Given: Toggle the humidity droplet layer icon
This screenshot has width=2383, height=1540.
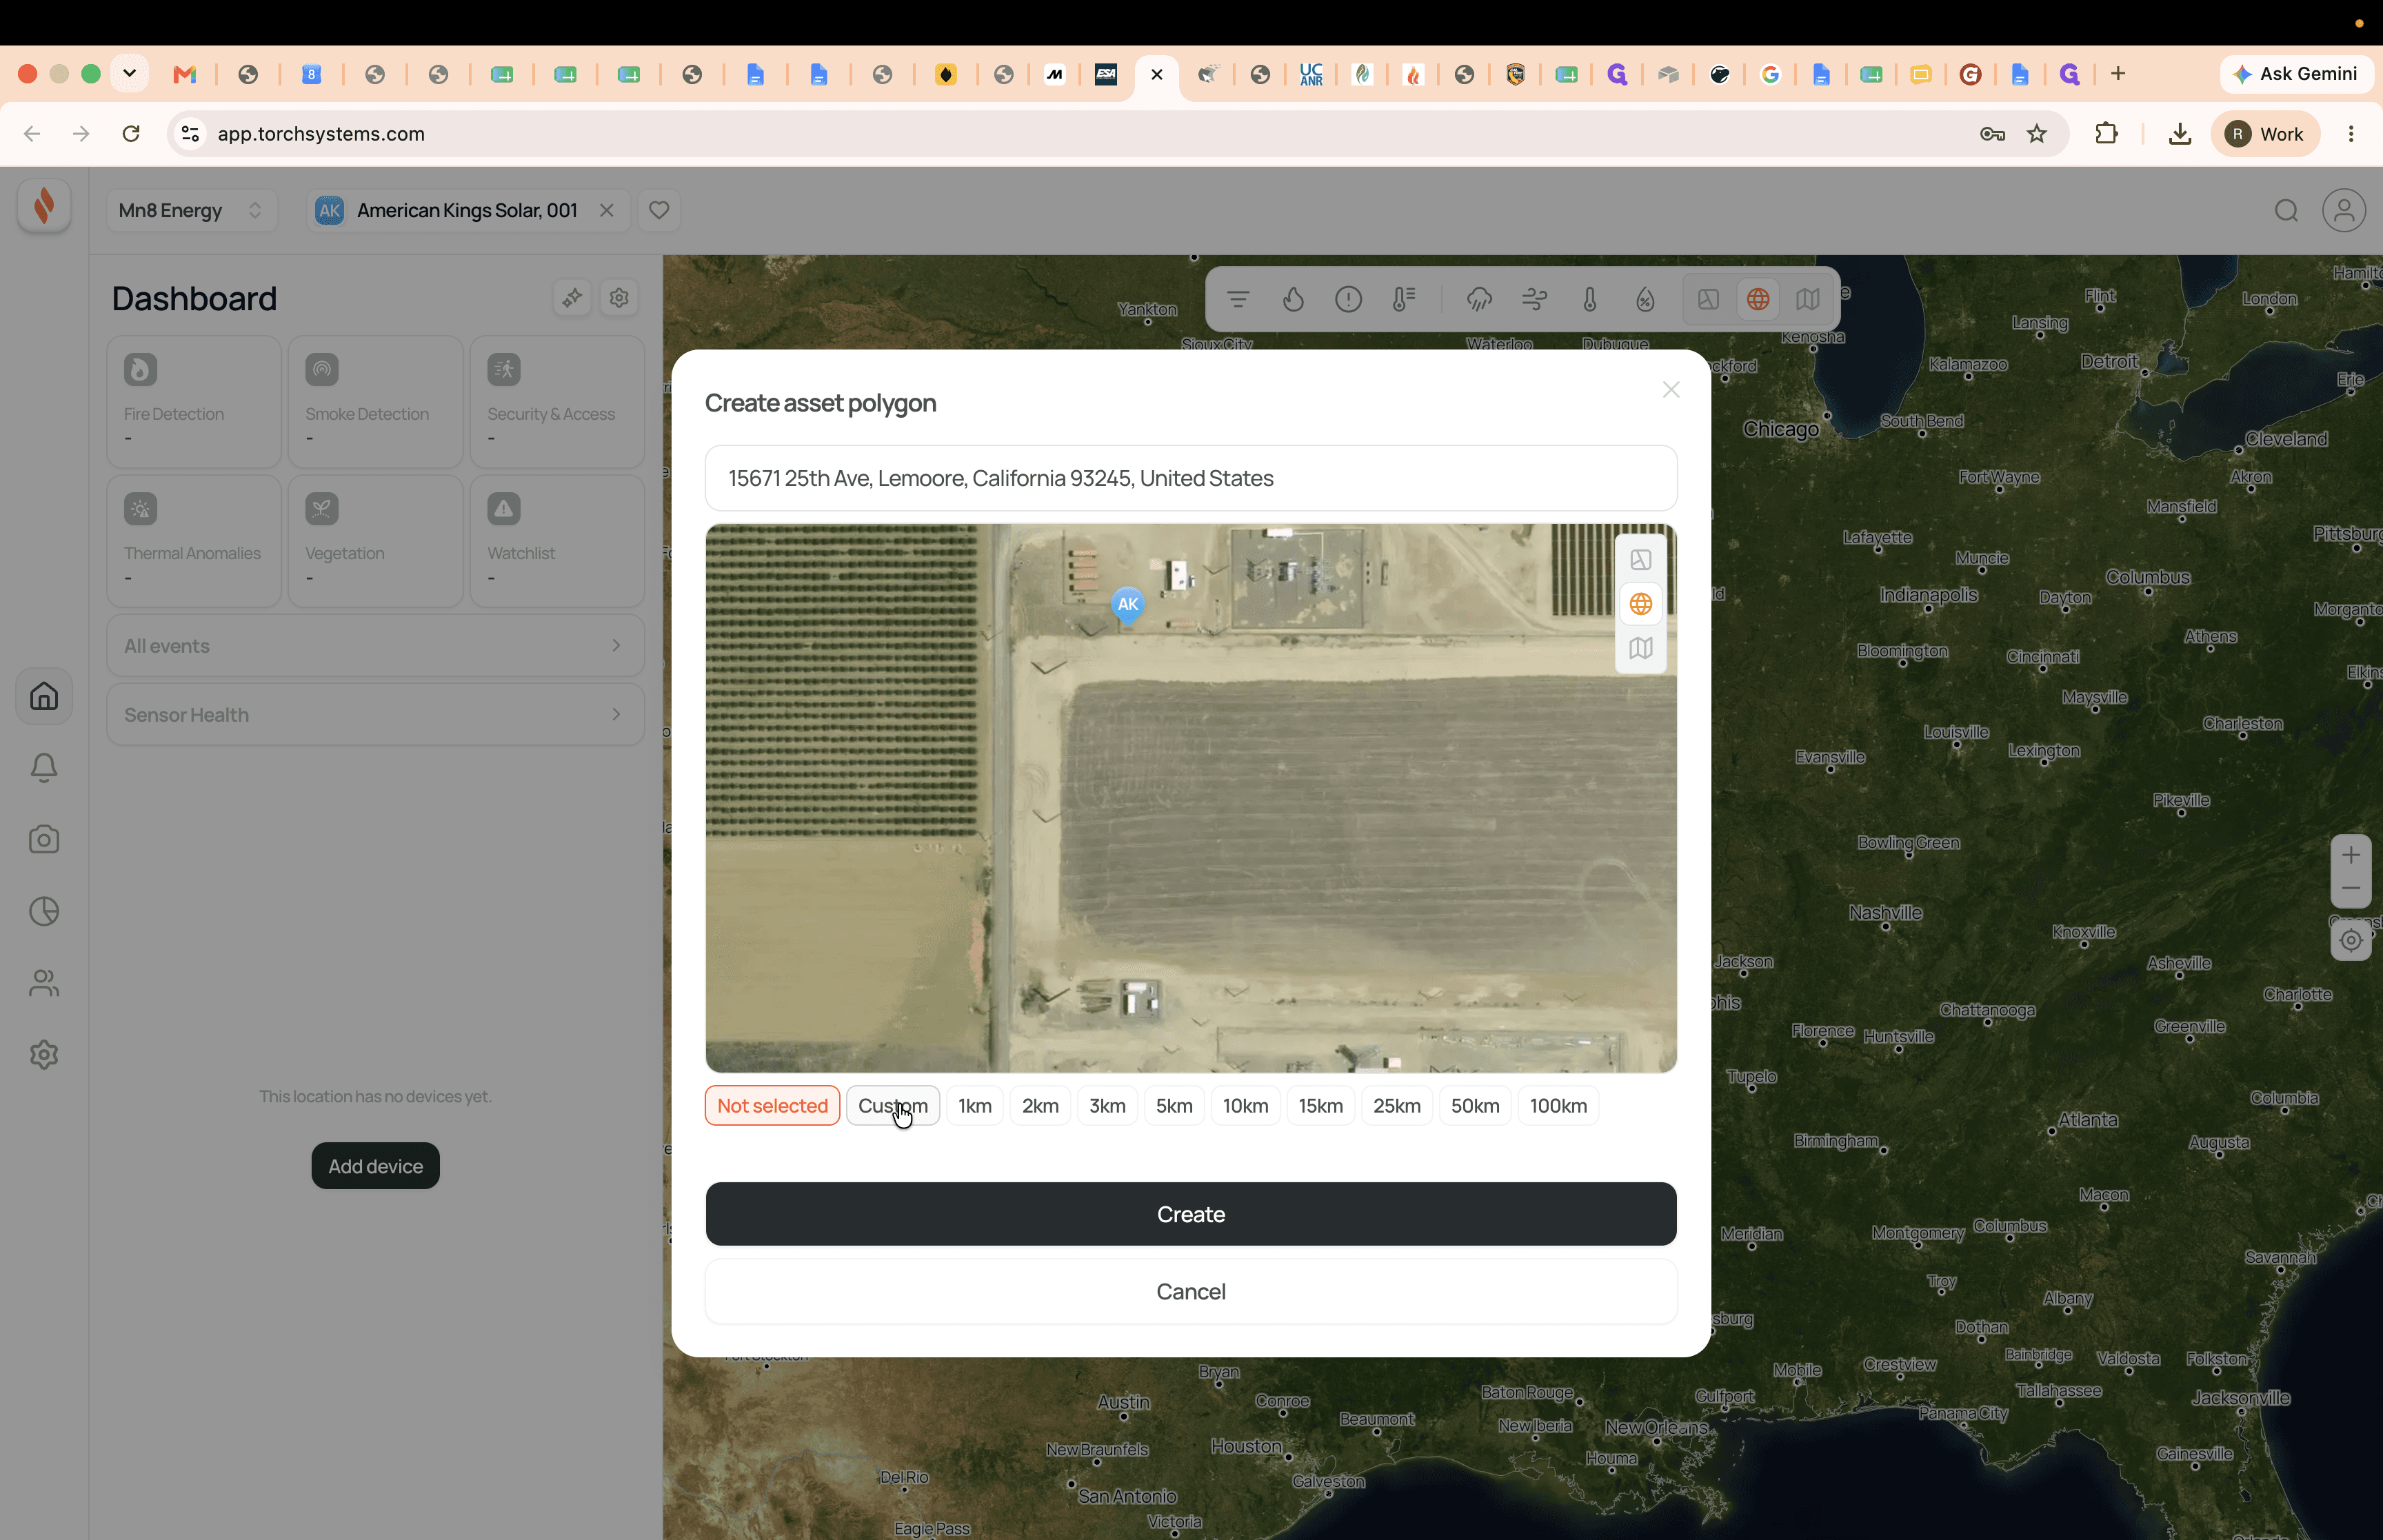Looking at the screenshot, I should click(x=1645, y=299).
